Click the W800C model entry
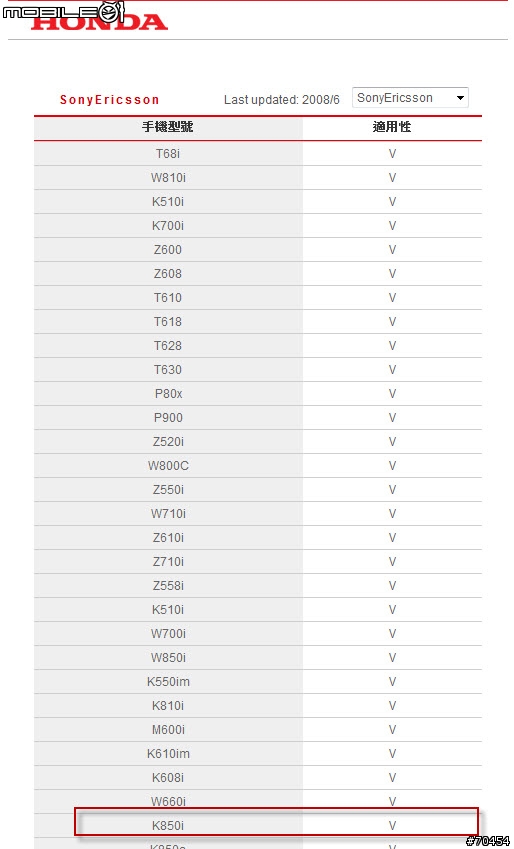 point(168,466)
